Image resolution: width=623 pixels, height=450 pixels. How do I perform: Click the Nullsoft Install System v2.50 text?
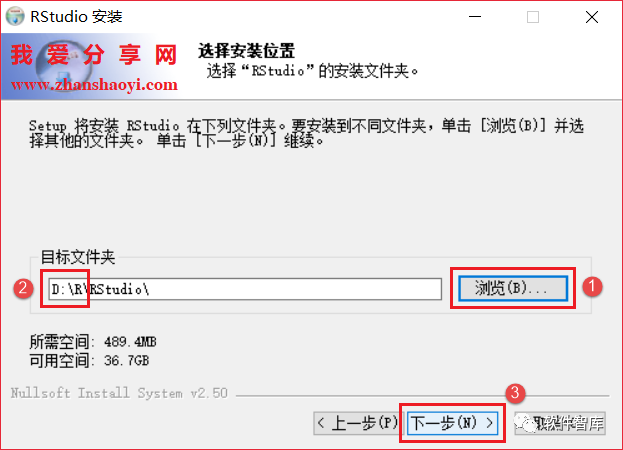[119, 393]
